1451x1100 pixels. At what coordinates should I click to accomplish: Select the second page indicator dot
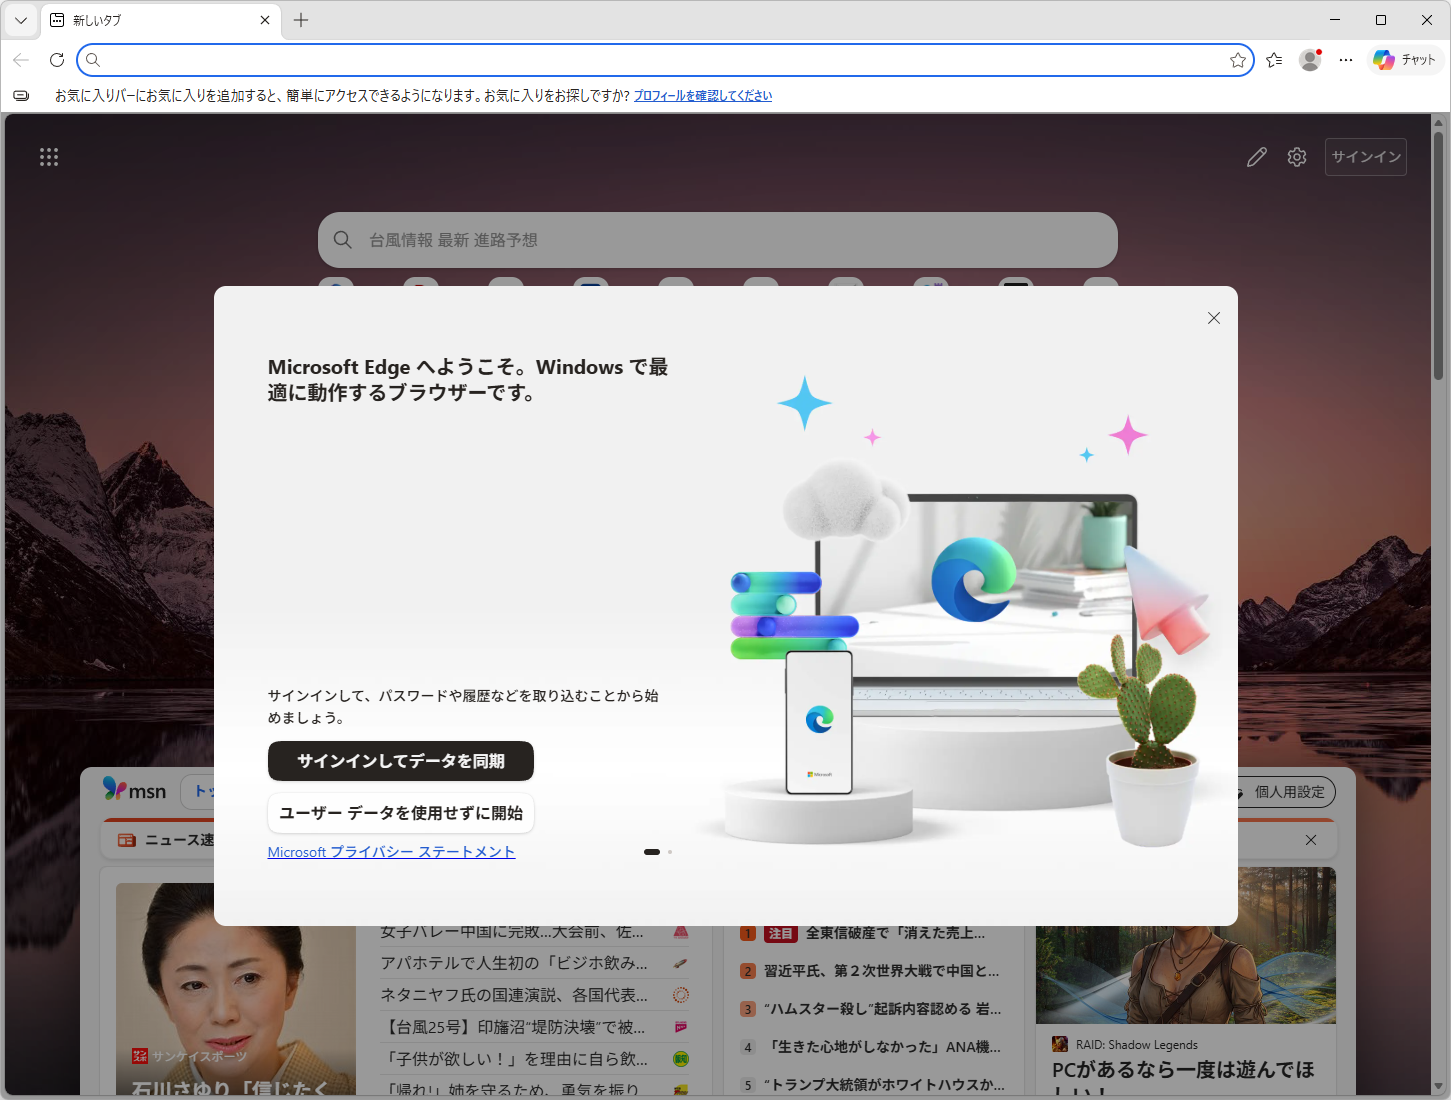click(x=670, y=852)
